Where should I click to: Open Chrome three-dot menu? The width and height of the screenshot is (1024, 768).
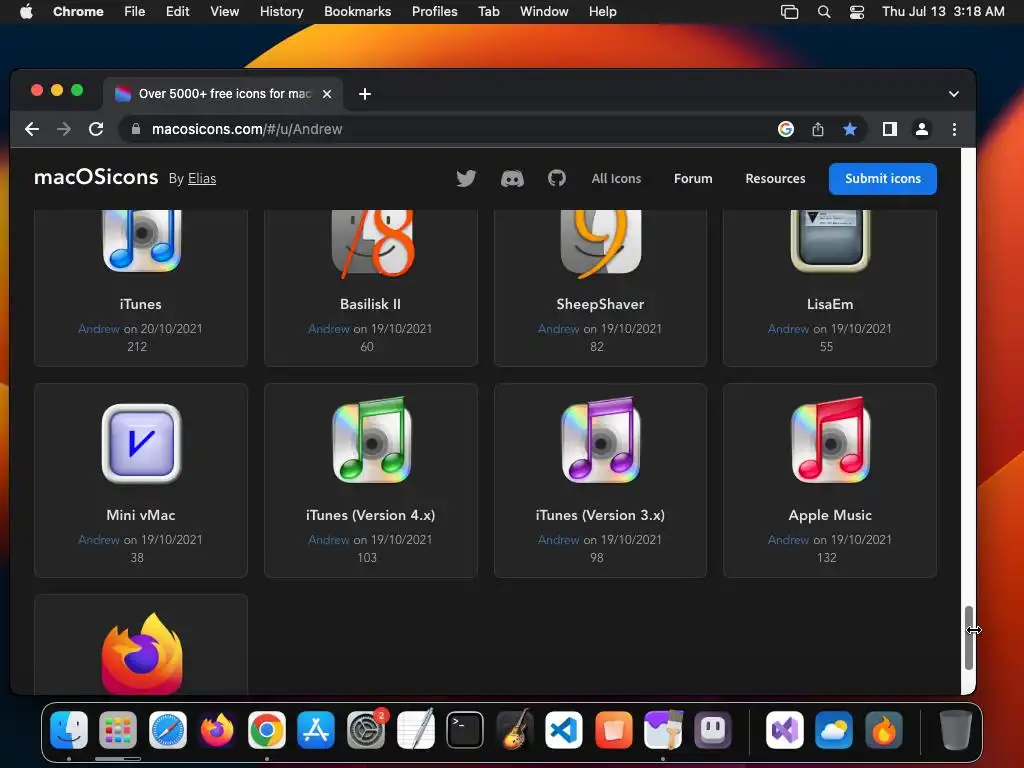pyautogui.click(x=954, y=129)
